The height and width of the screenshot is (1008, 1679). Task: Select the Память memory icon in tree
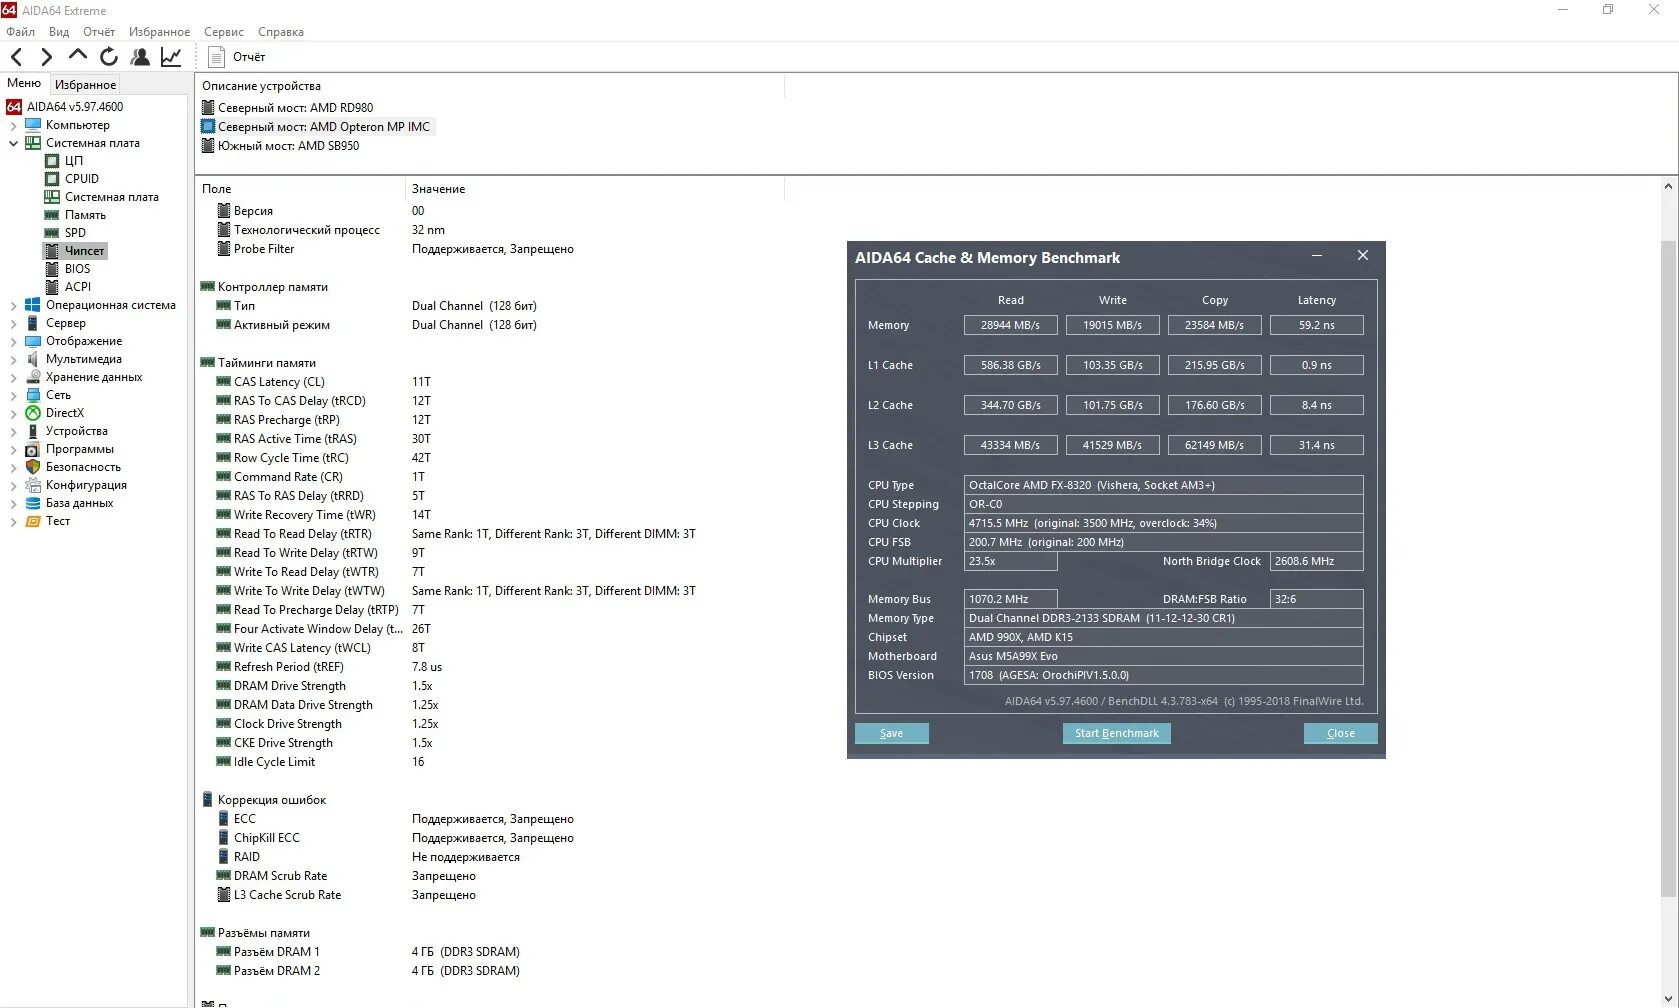pos(52,215)
